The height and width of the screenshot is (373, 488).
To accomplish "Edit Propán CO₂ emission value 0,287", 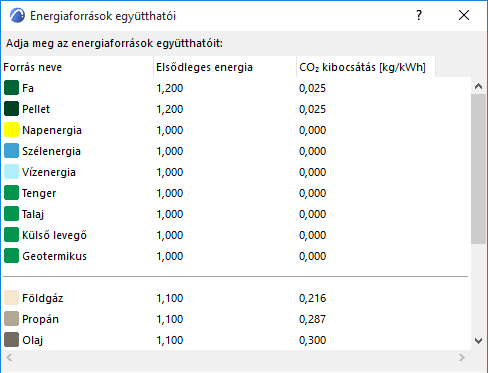I will (x=312, y=319).
